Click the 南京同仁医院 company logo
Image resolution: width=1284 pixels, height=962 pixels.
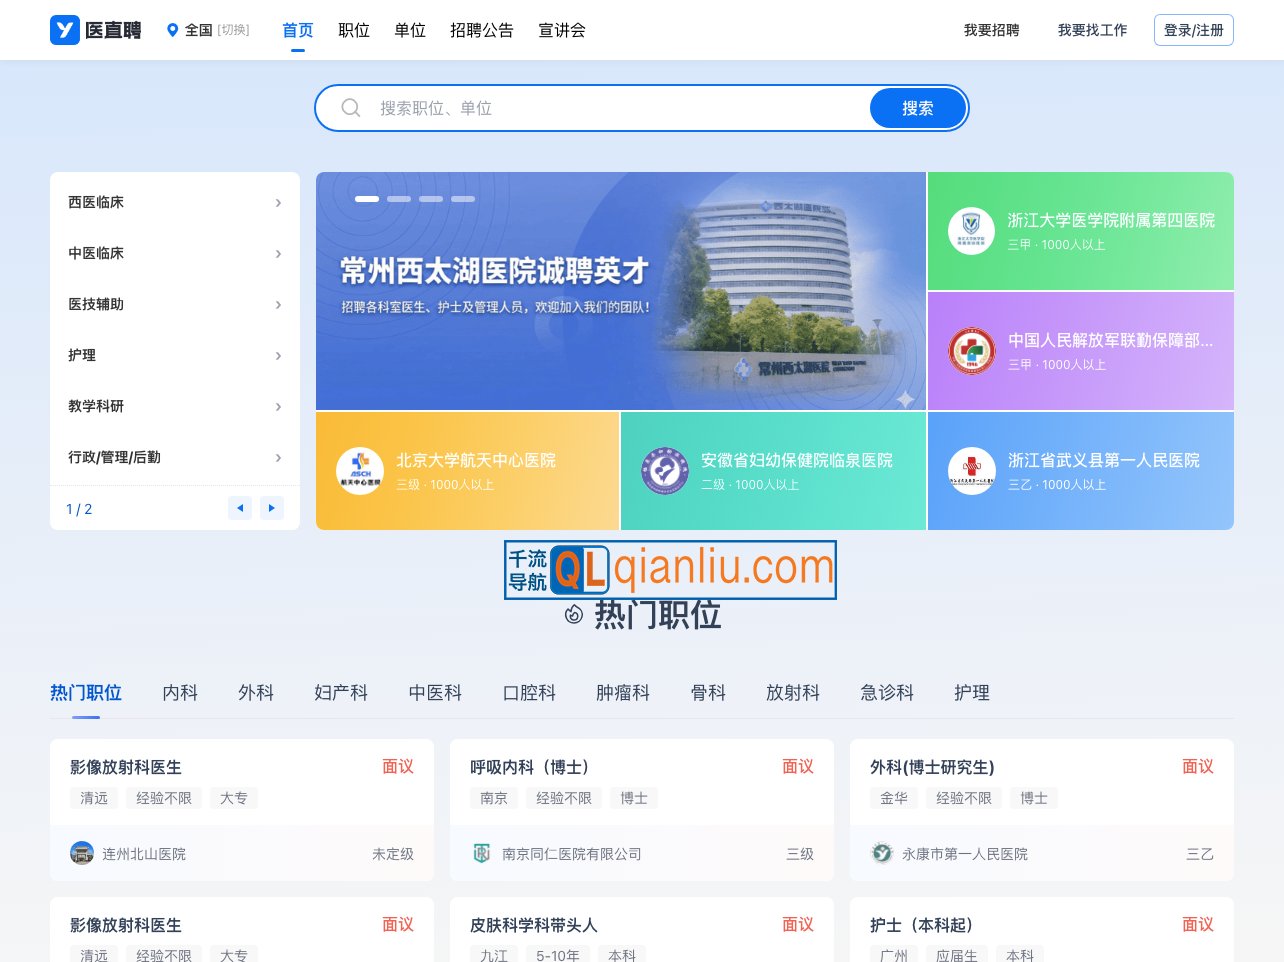[x=482, y=853]
